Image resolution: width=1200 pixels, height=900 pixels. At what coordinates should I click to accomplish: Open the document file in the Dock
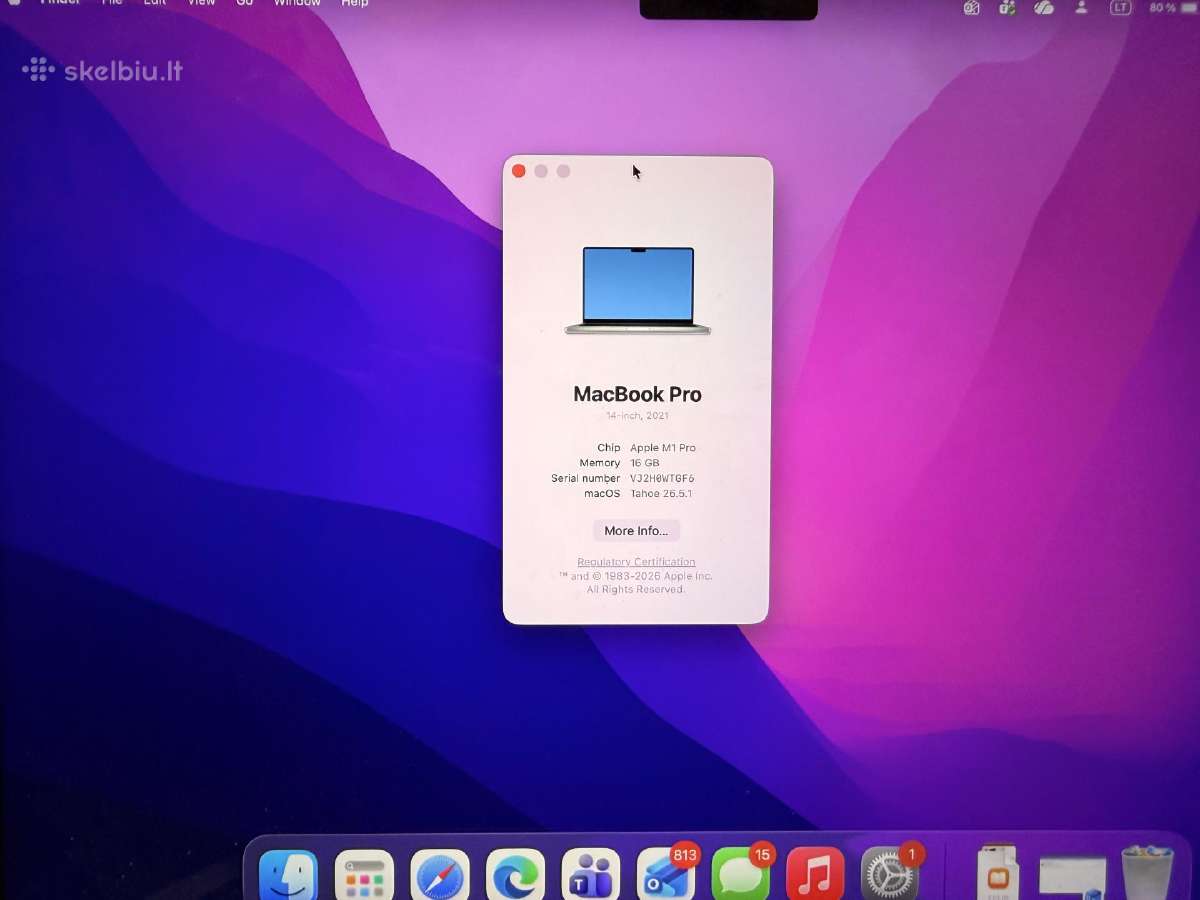[998, 874]
